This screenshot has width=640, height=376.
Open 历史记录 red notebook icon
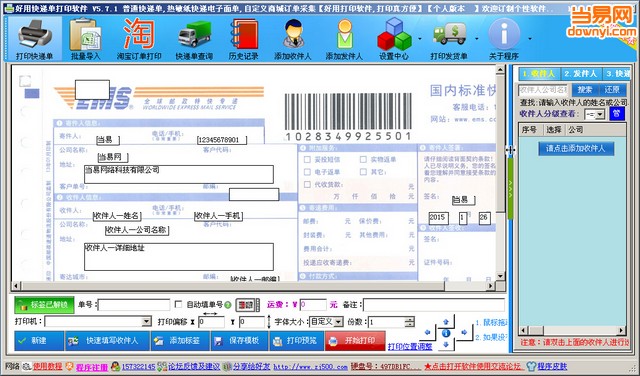244,39
